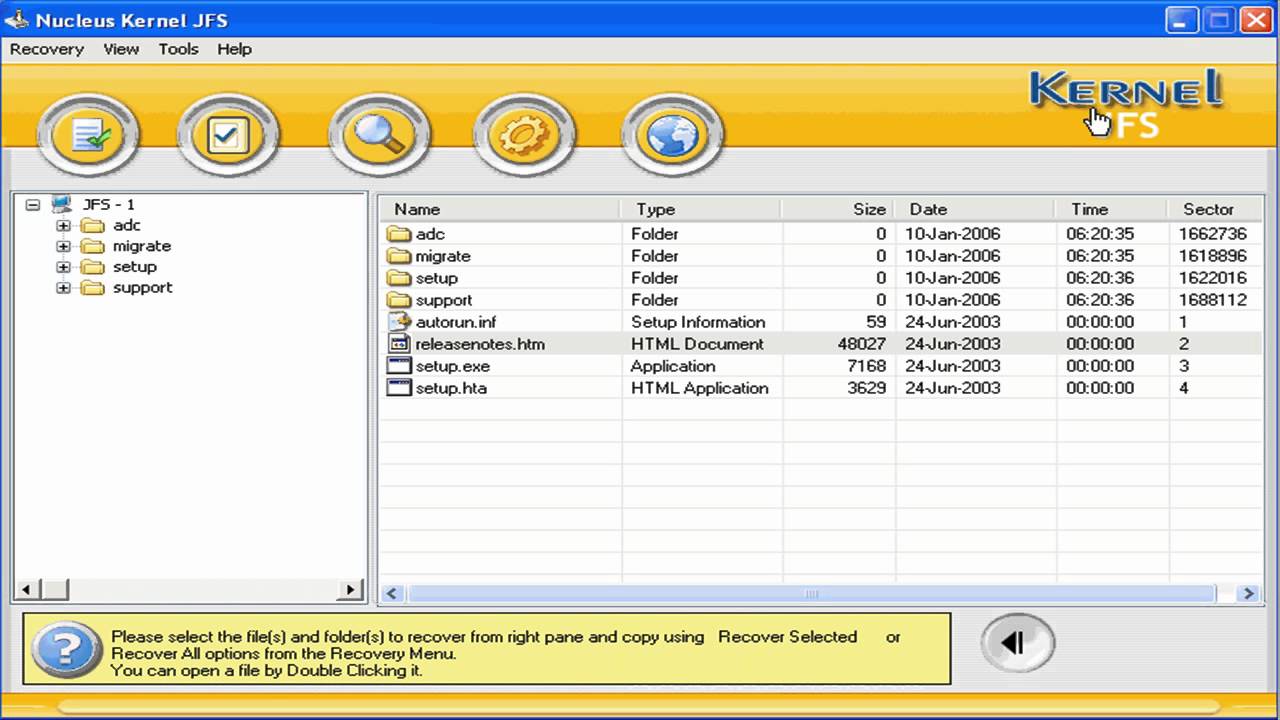Click the Nucleus Kernel JFS title bar icon
Image resolution: width=1280 pixels, height=720 pixels.
coord(17,19)
